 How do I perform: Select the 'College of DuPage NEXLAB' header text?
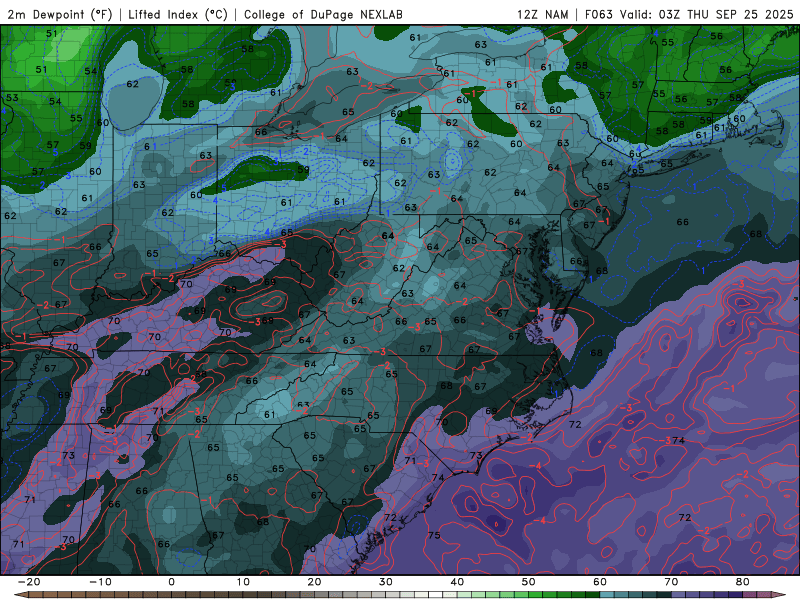pos(323,14)
